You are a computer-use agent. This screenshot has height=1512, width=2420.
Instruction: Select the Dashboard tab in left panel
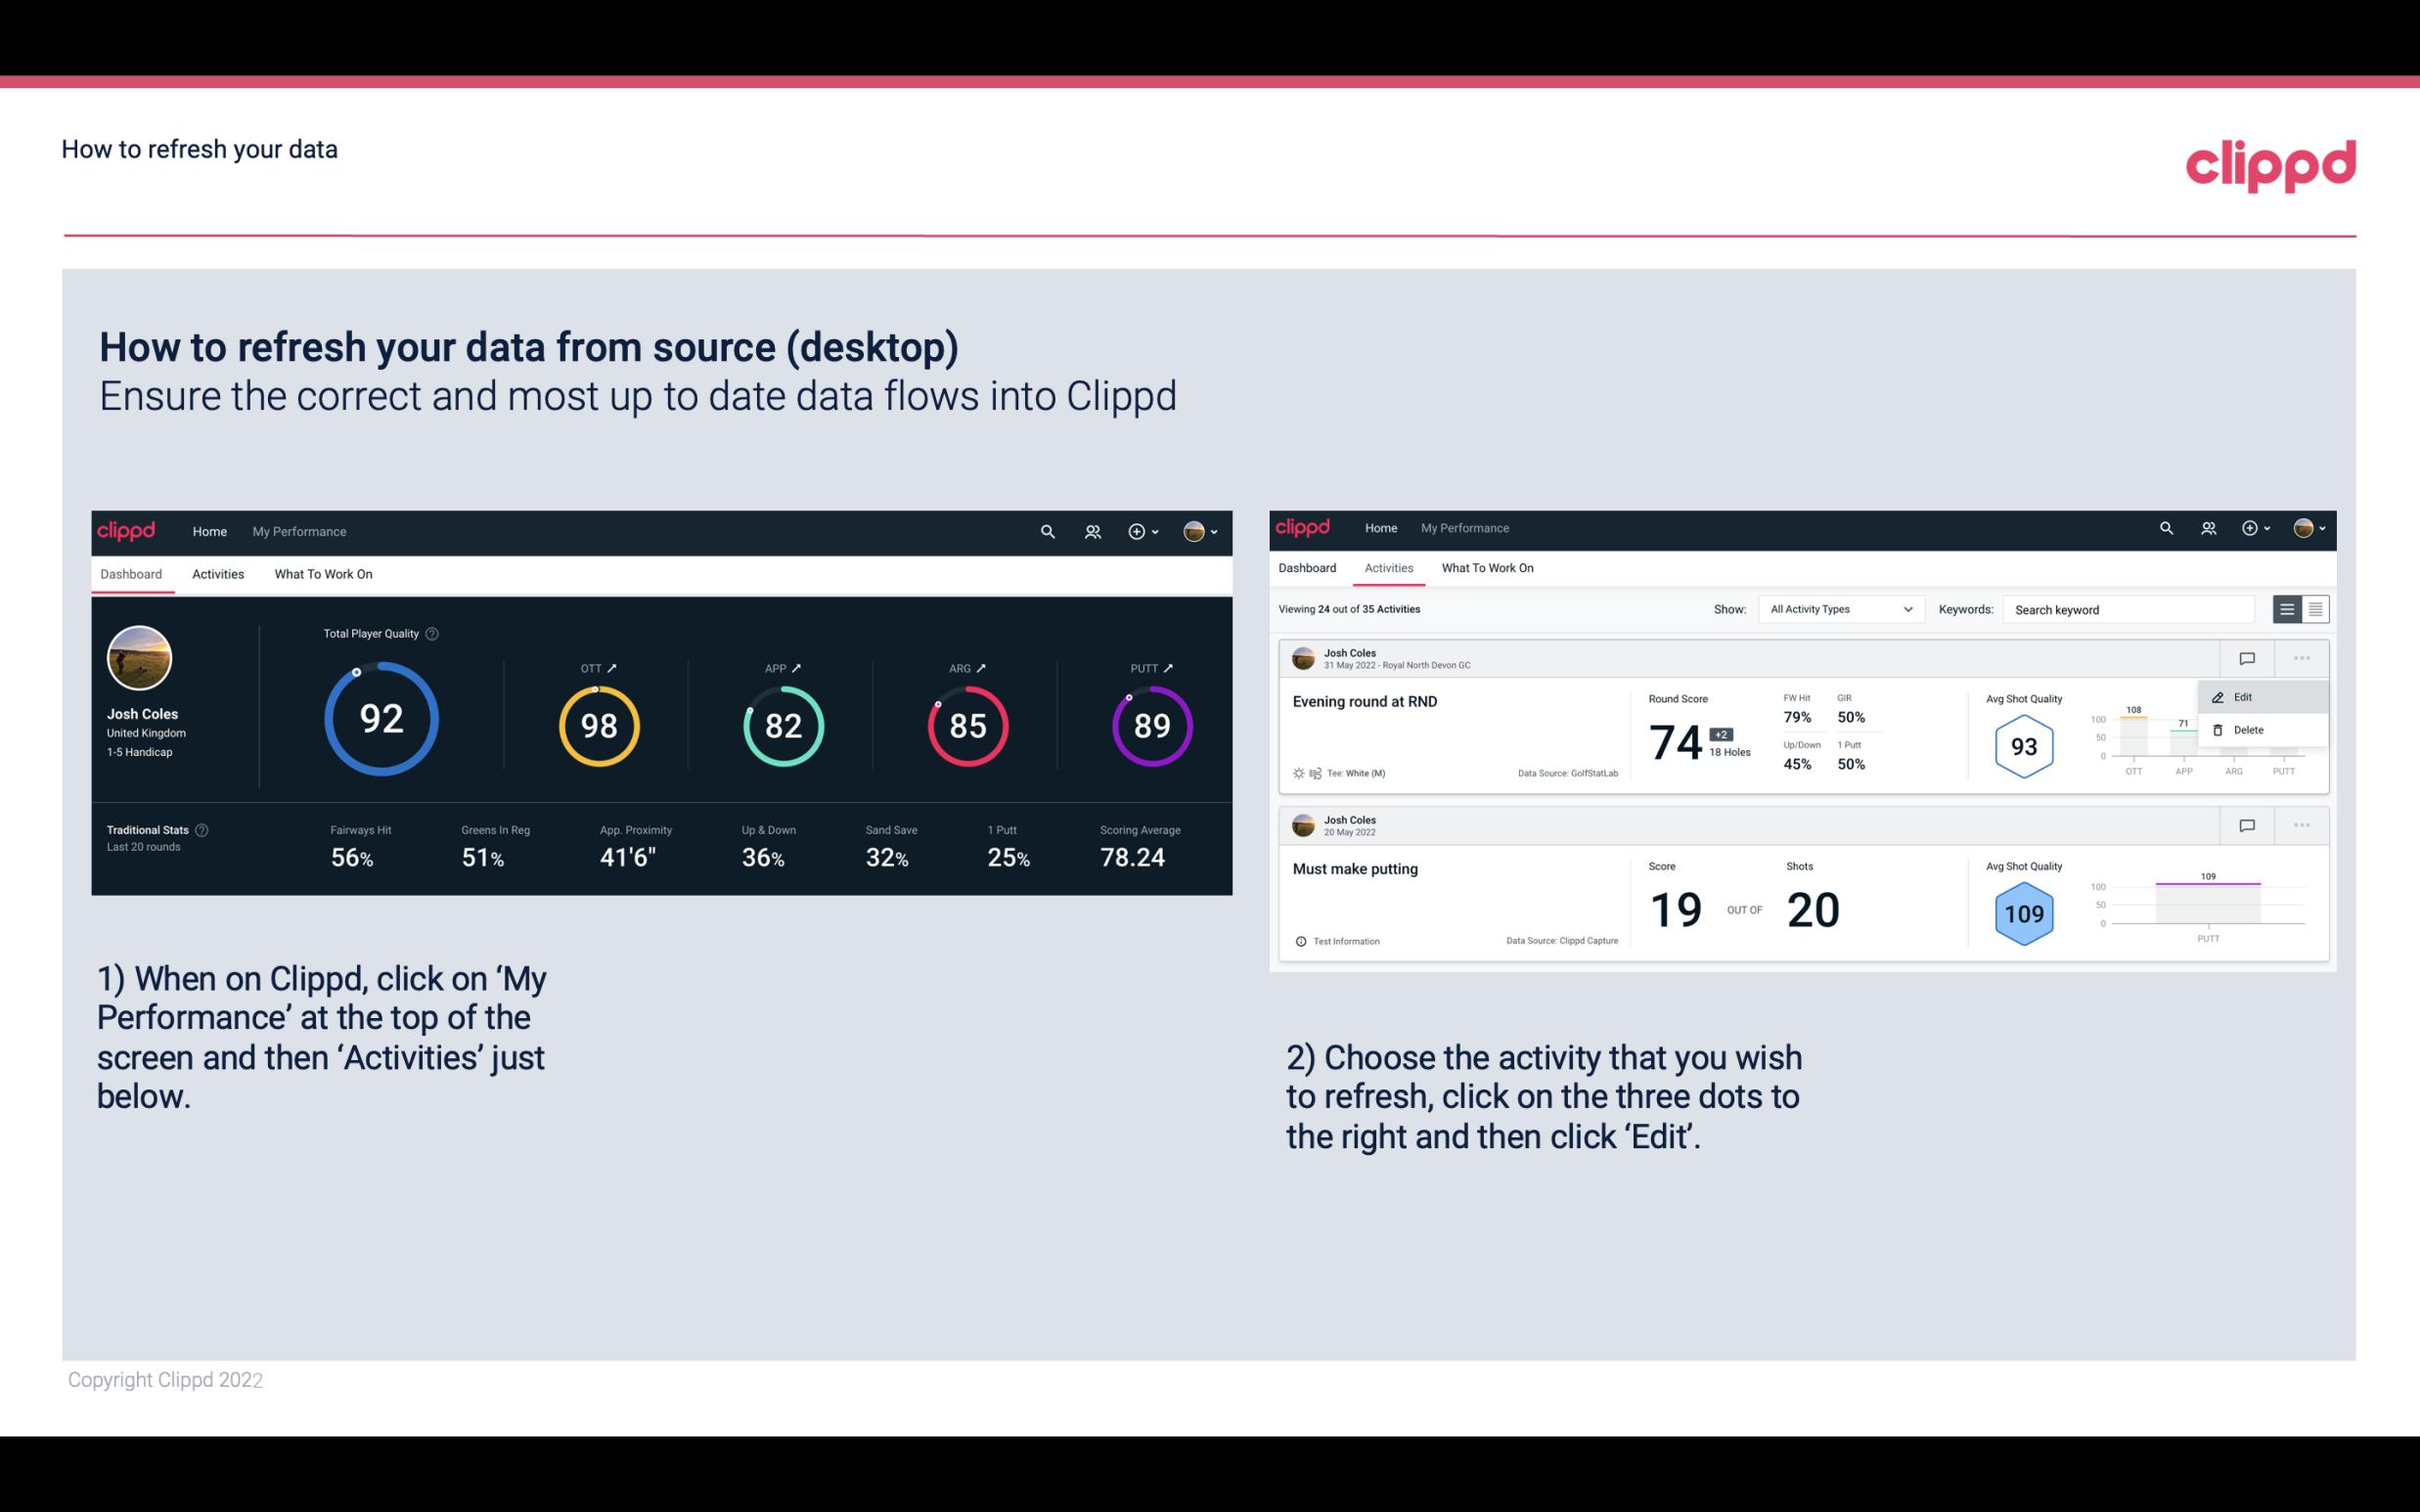(131, 573)
